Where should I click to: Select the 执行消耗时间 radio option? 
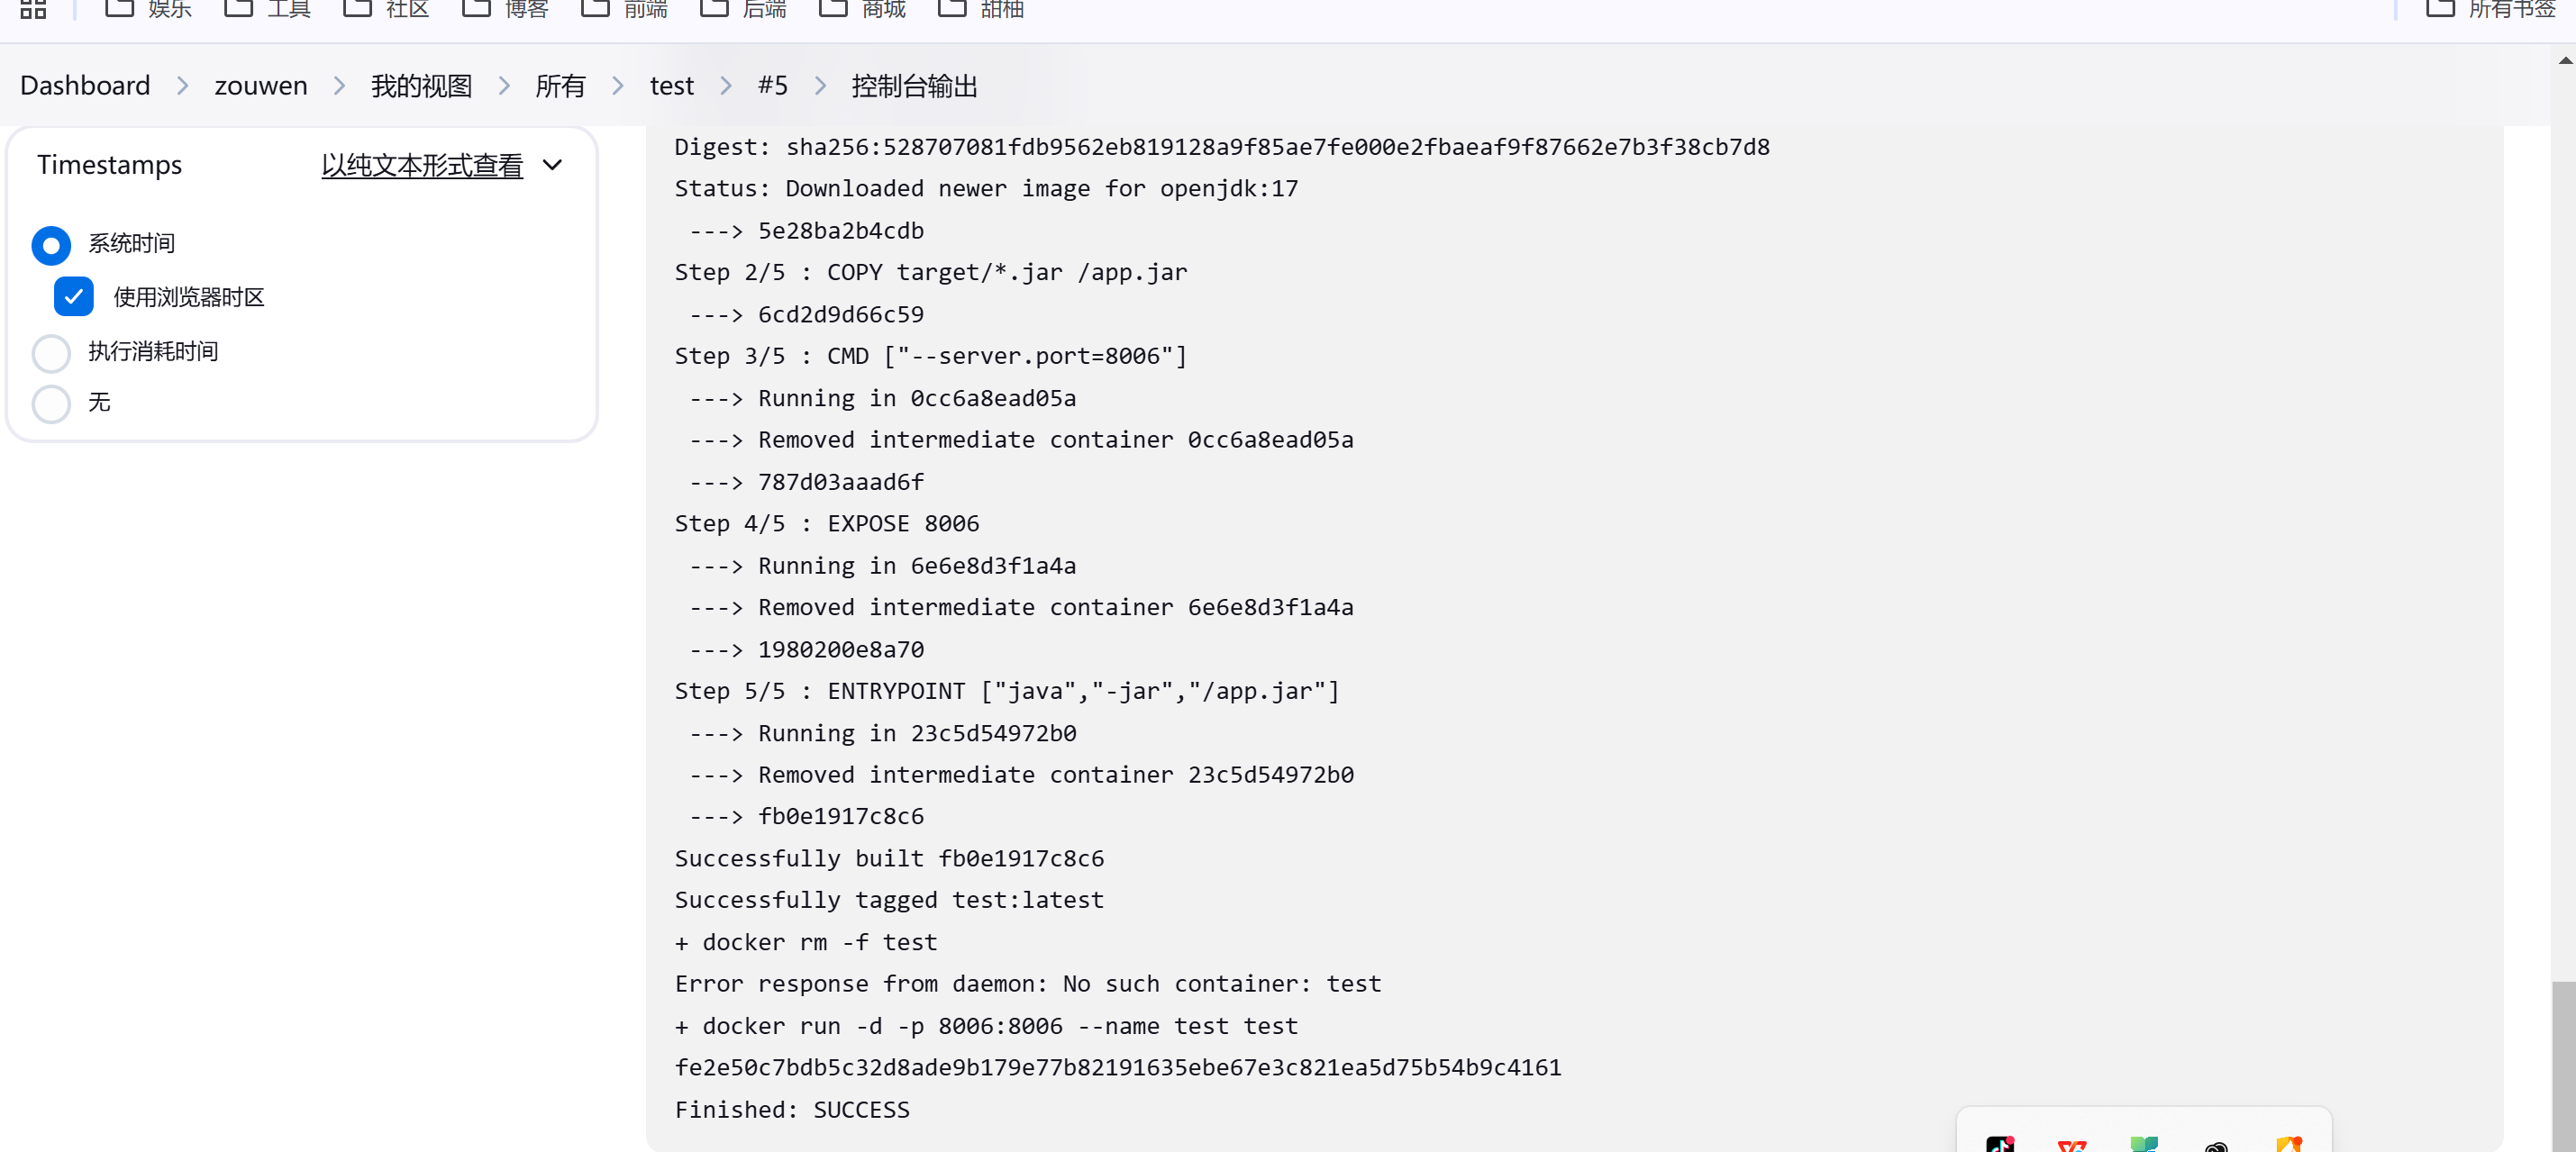(x=51, y=353)
